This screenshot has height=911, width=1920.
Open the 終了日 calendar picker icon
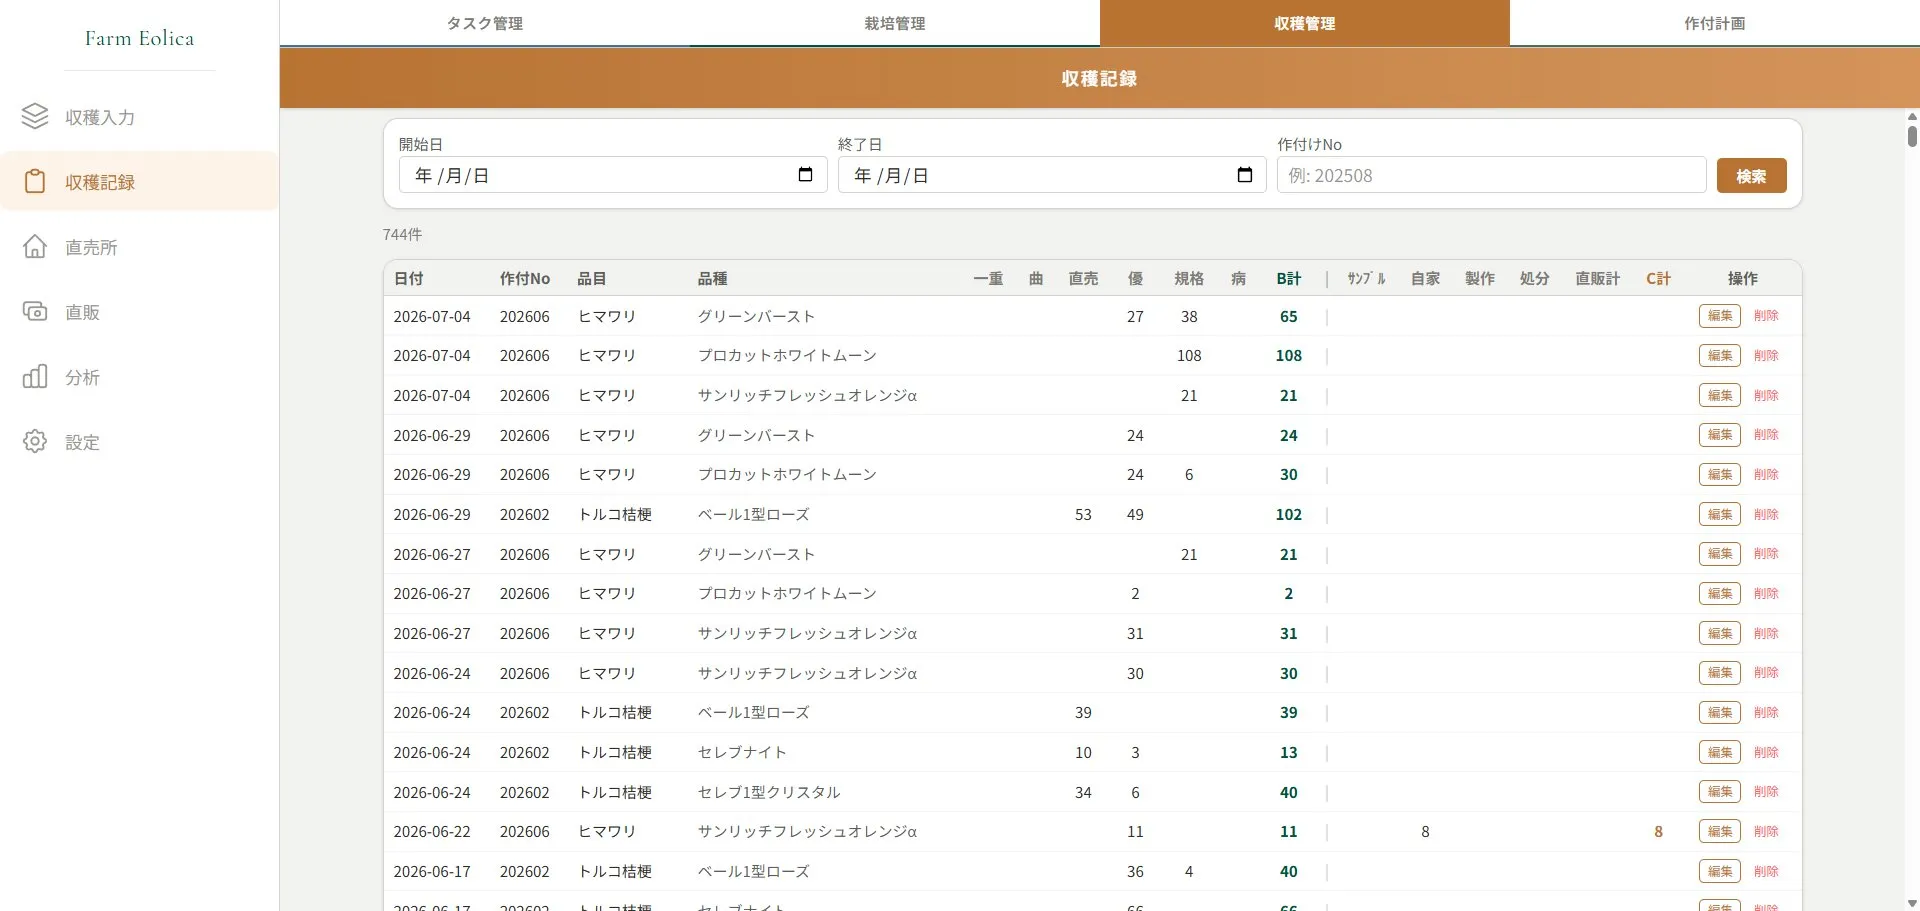pos(1245,175)
